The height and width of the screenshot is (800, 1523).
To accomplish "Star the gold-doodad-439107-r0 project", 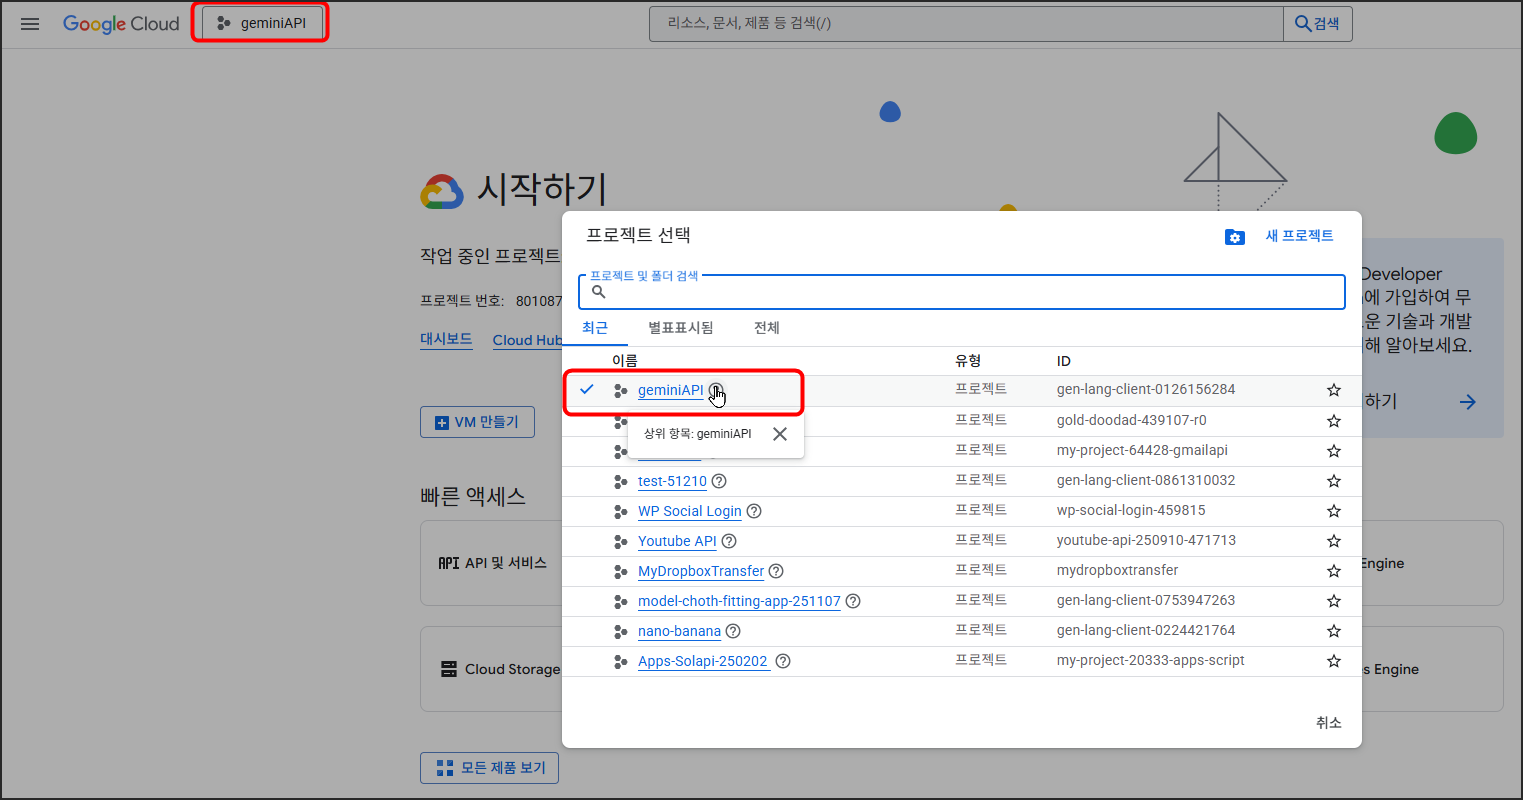I will tap(1334, 421).
